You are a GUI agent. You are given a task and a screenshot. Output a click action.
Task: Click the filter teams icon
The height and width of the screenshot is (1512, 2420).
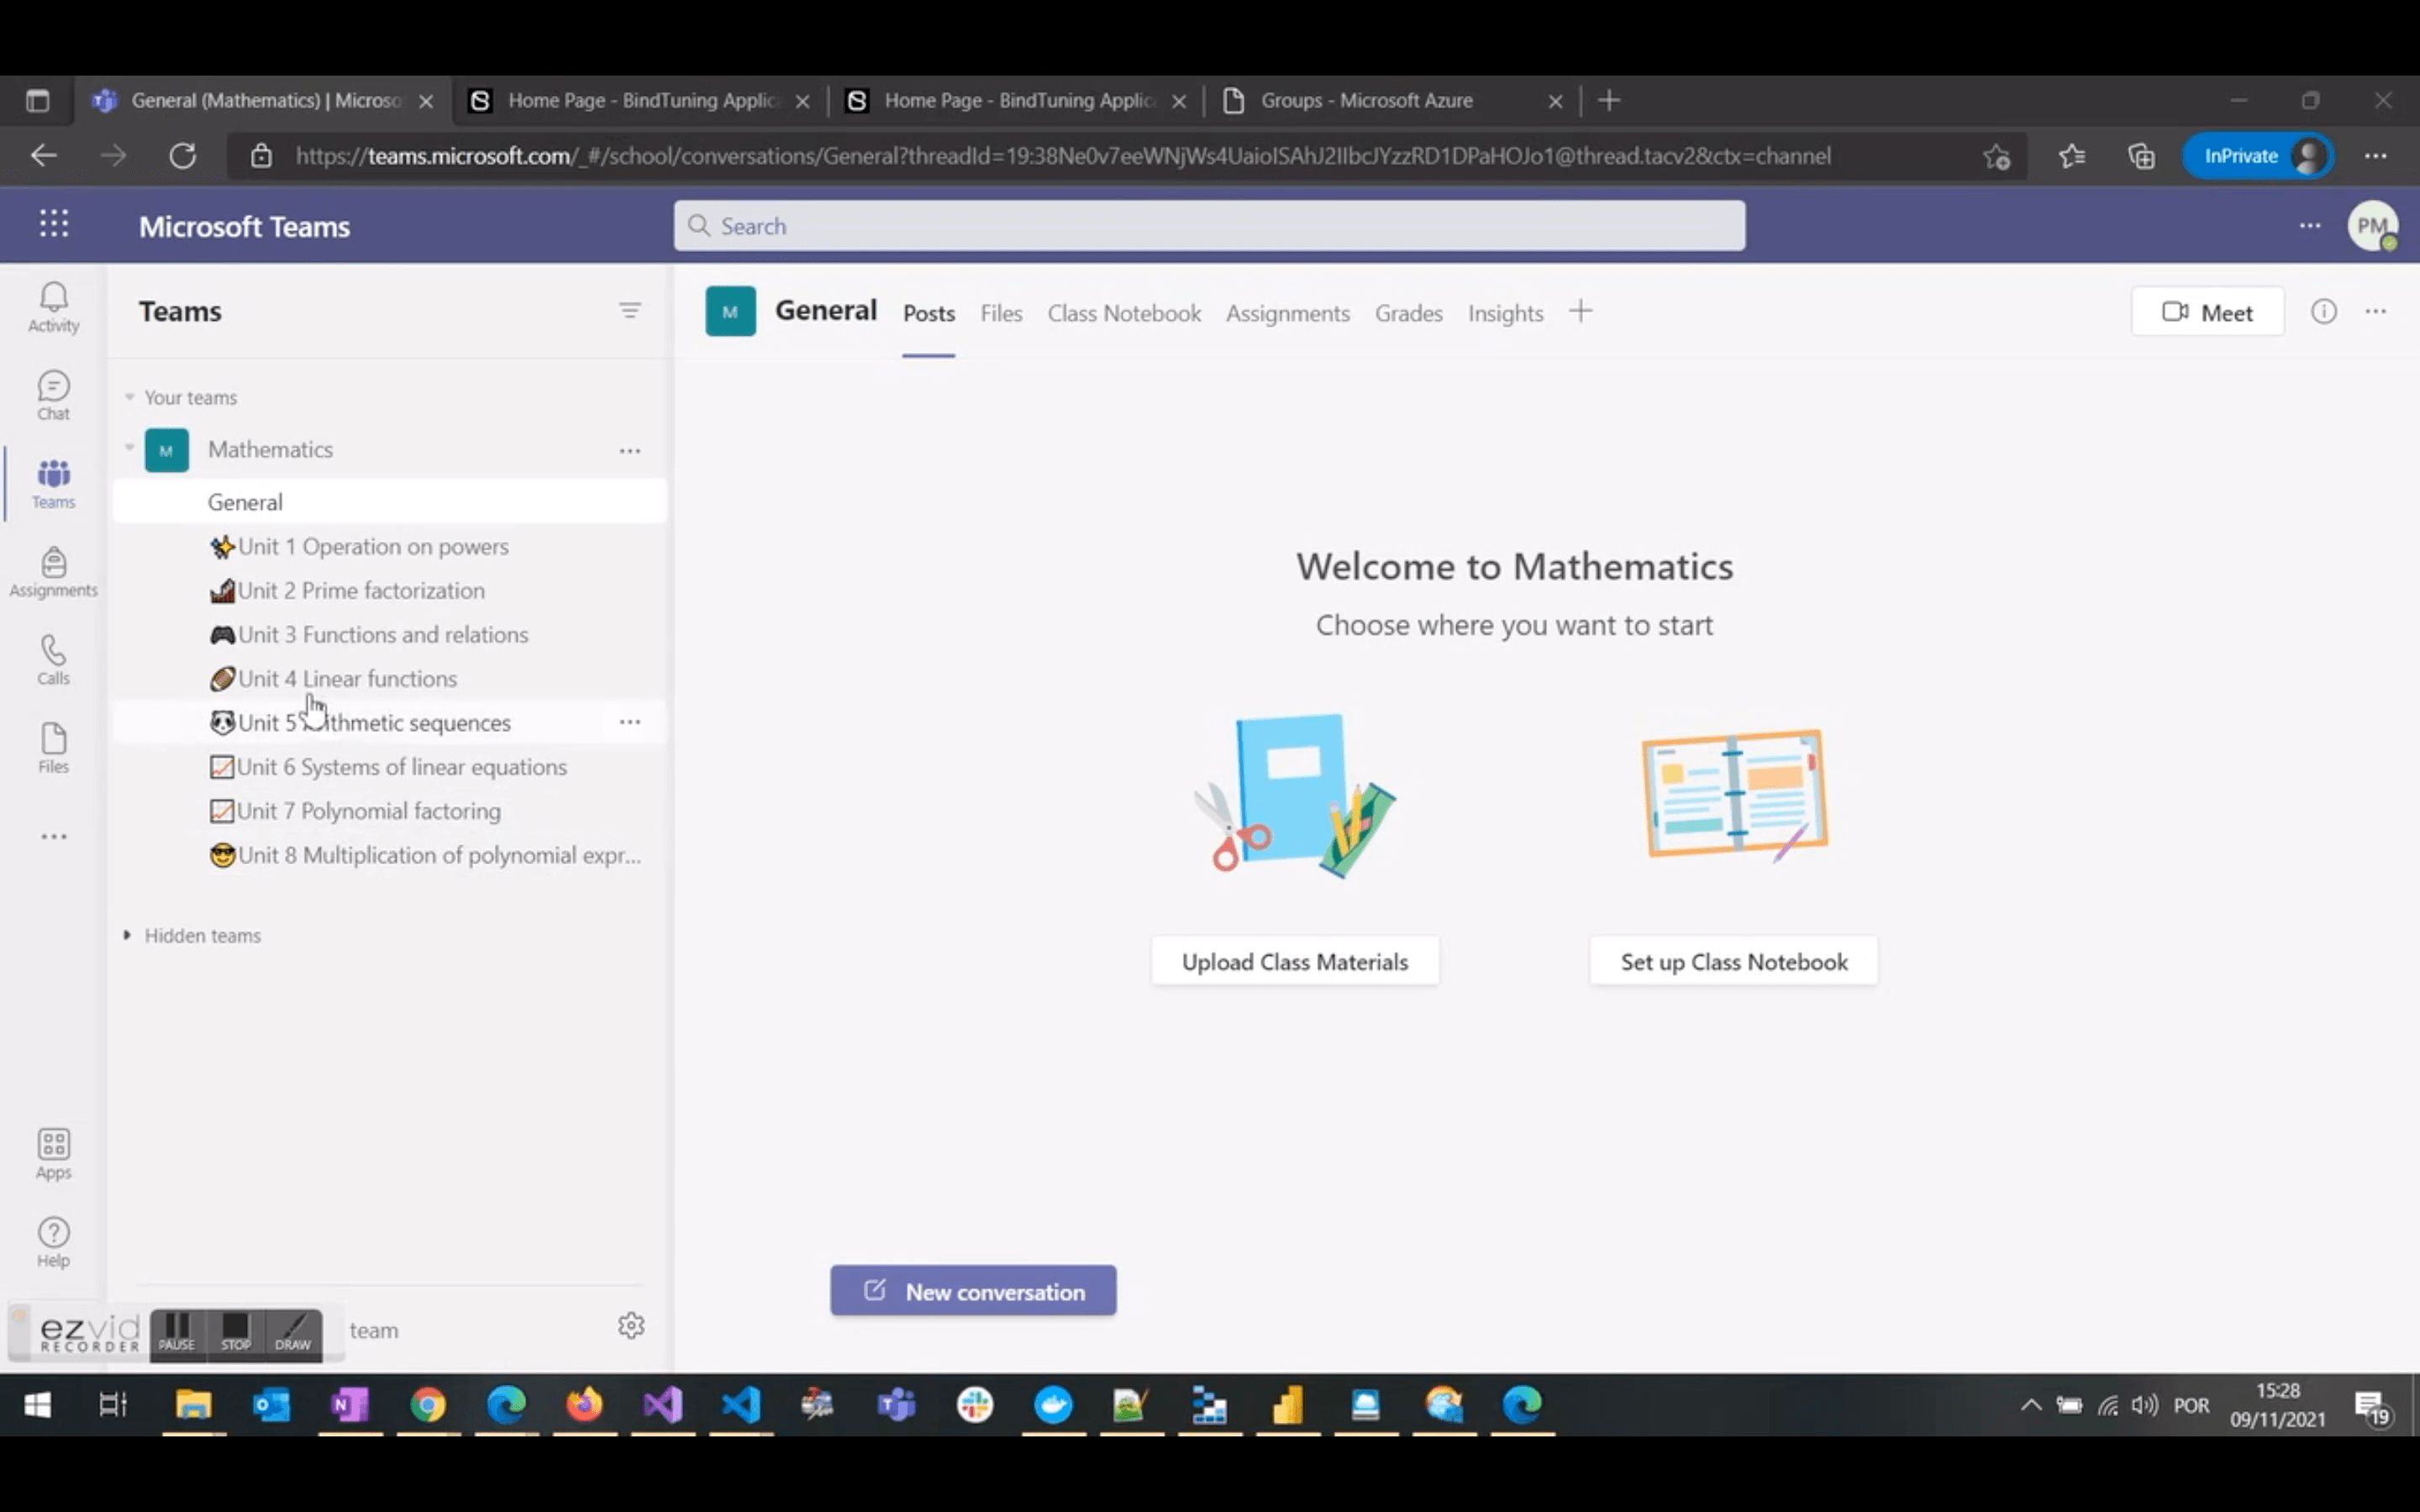tap(629, 311)
